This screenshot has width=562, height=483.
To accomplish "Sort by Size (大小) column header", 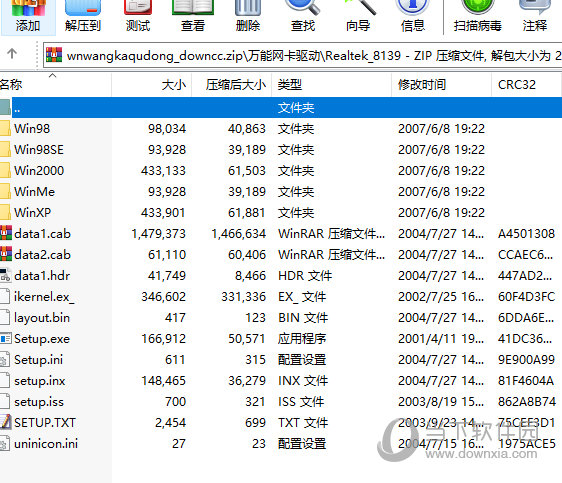I will 152,85.
